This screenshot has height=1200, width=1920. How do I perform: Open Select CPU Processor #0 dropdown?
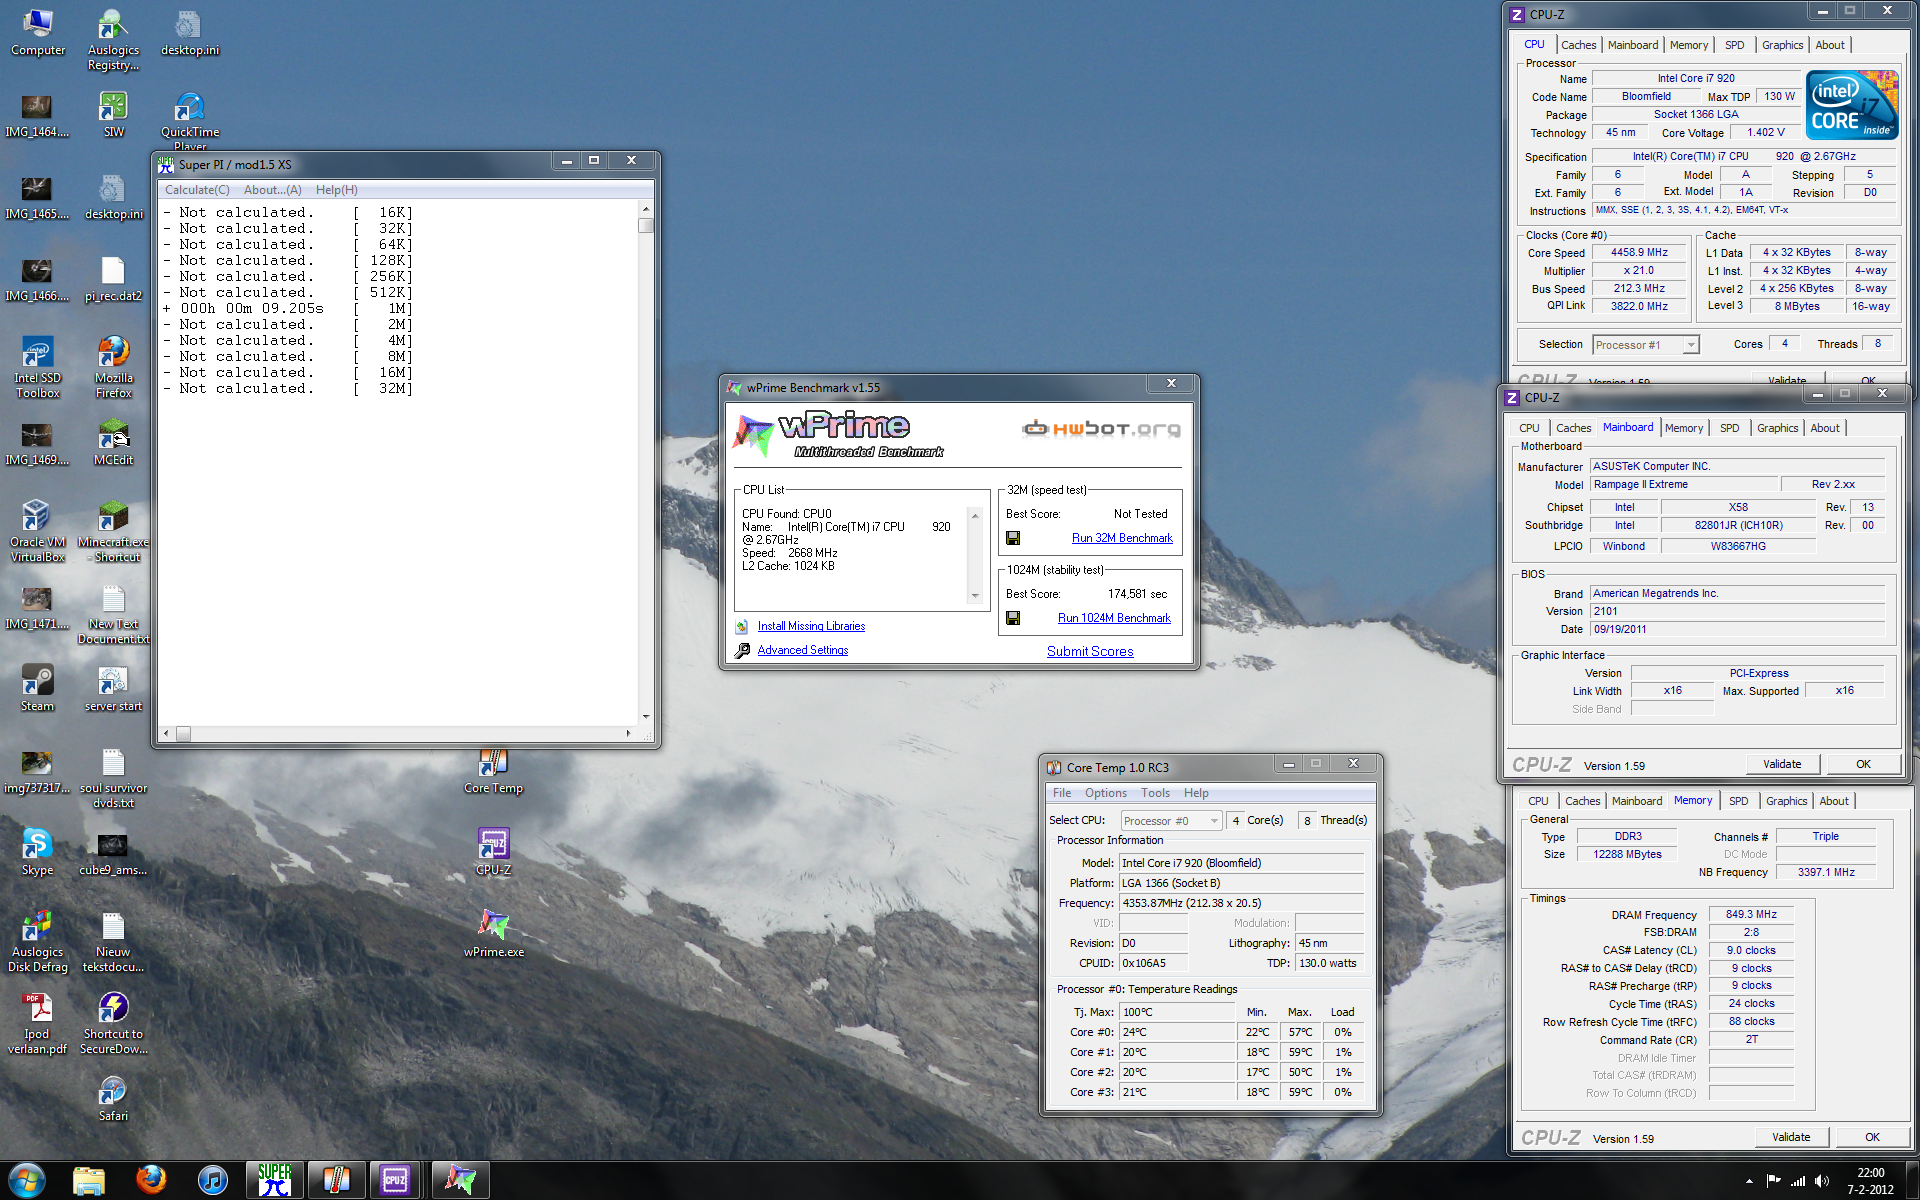[x=1171, y=821]
